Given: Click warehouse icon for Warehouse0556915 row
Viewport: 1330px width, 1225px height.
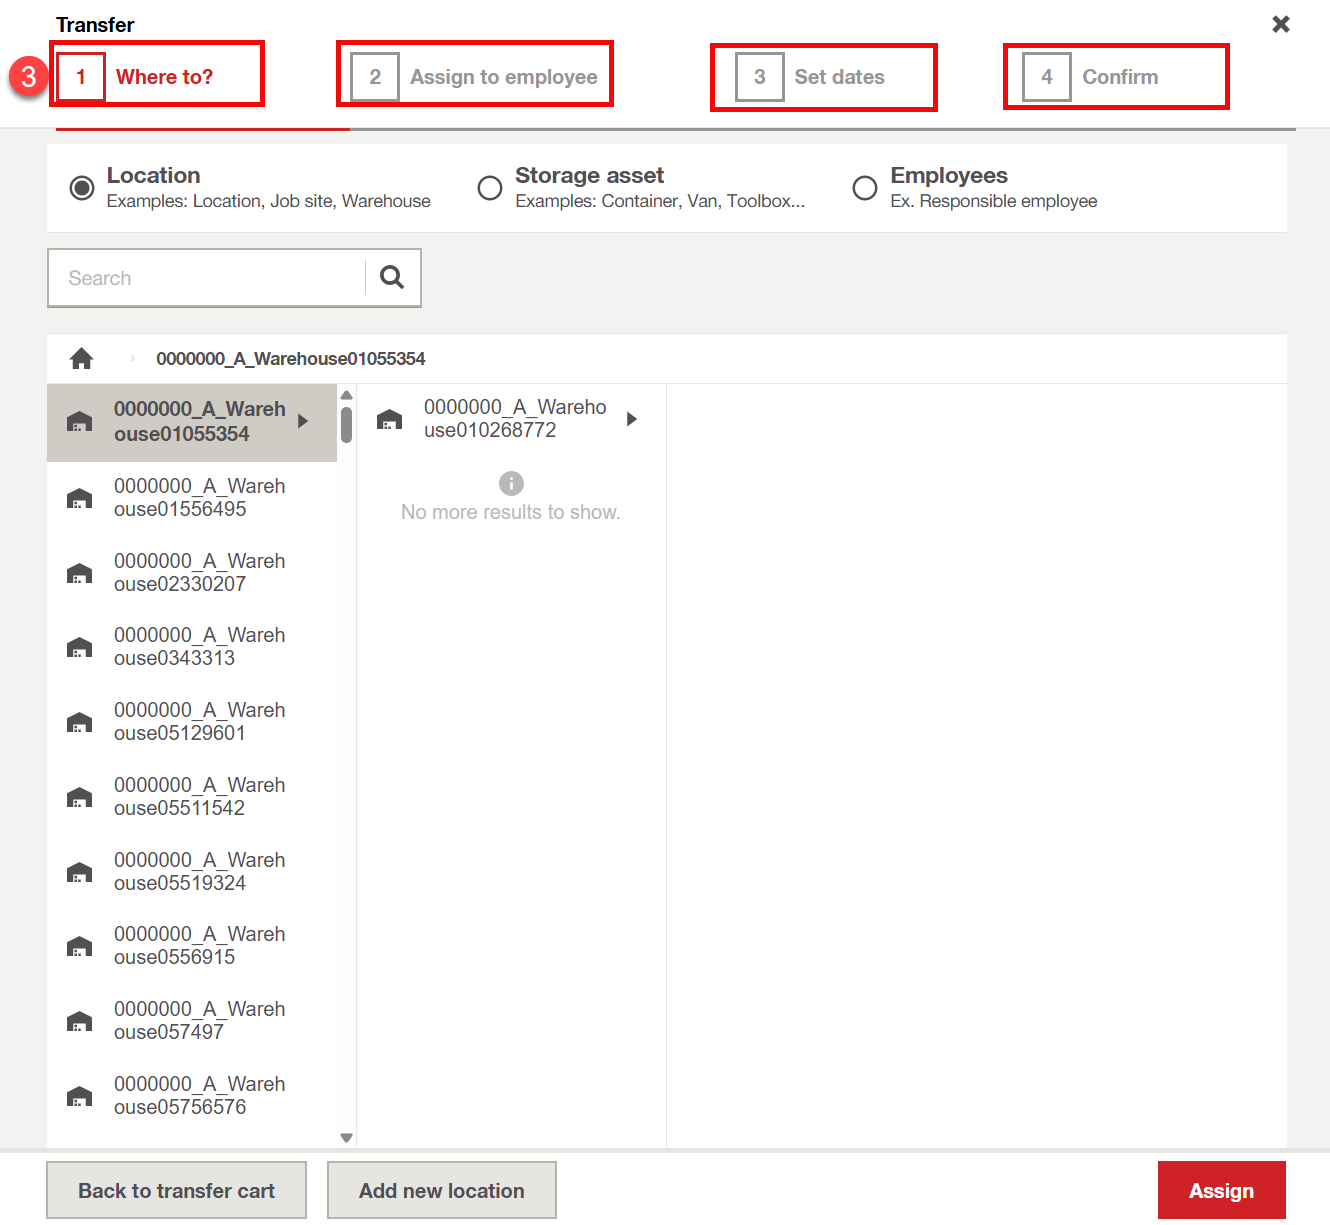Looking at the screenshot, I should coord(79,946).
